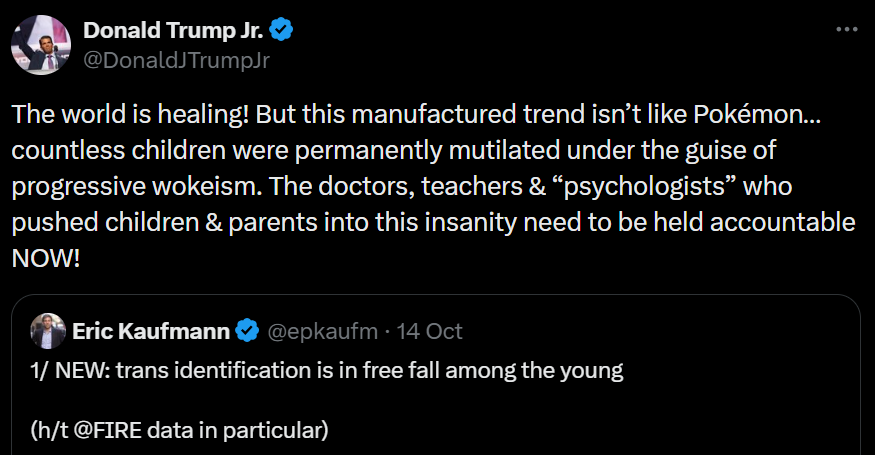Click verified badge next to Donald Trump Jr.

pyautogui.click(x=283, y=30)
